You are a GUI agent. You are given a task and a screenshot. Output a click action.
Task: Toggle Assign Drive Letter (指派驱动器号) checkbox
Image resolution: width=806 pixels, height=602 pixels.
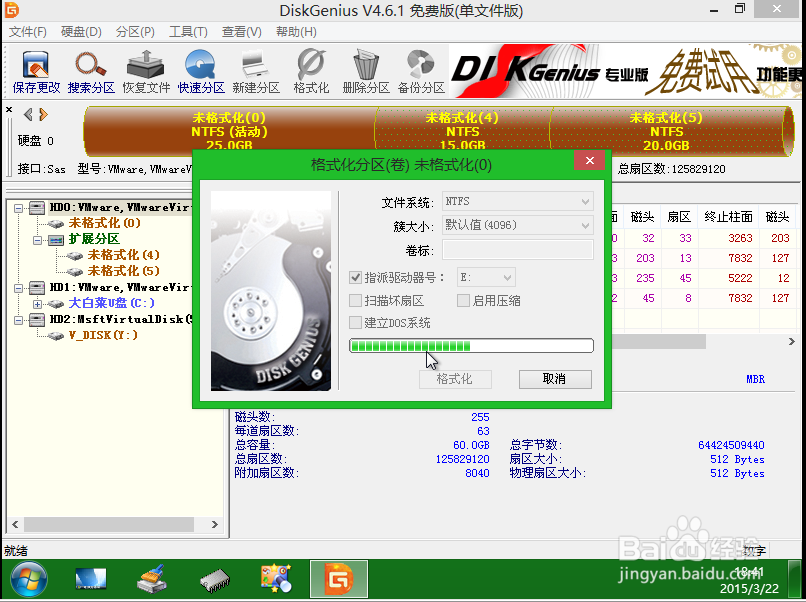(x=355, y=278)
